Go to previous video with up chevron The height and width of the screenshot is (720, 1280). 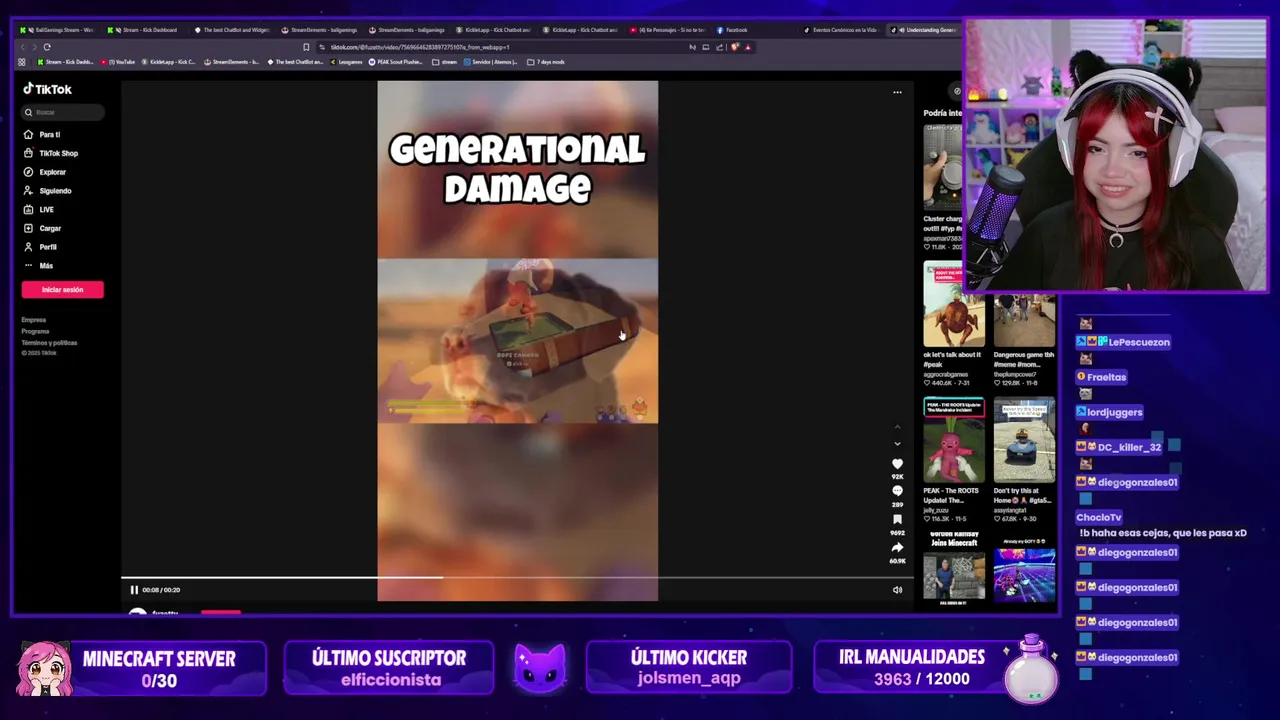pos(897,427)
